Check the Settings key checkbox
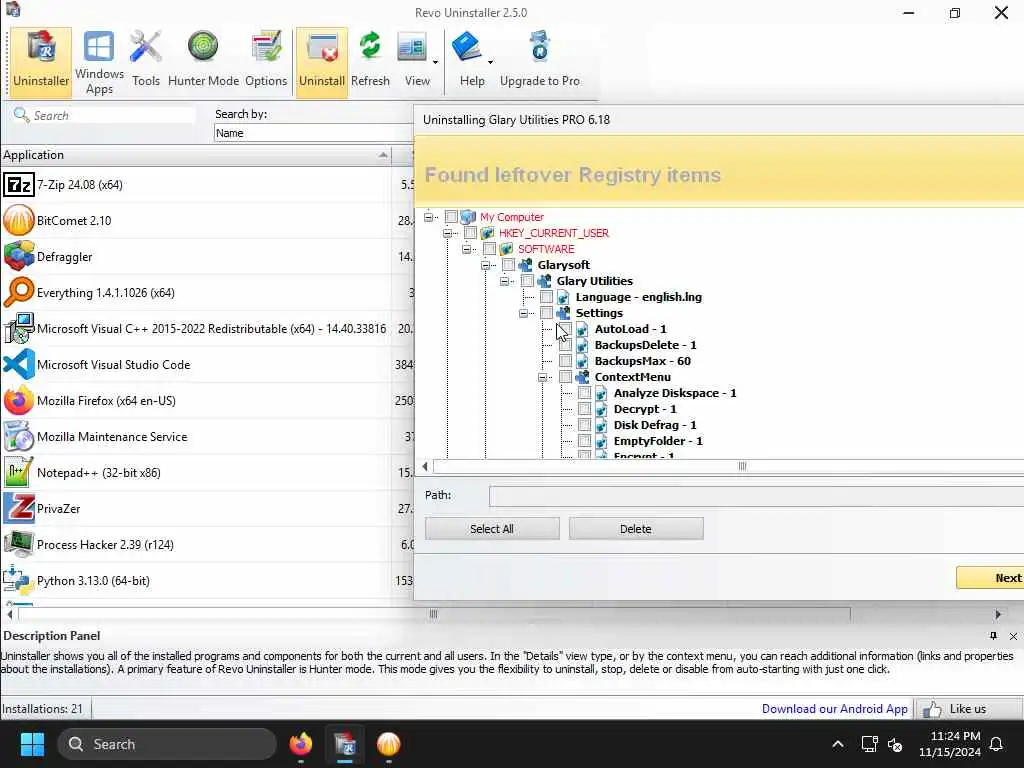 546,313
